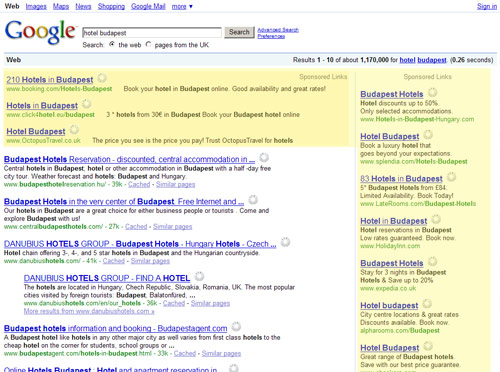Click Similar pages for danubiushotels.com/en/our_hotels
500x372 pixels.
[x=210, y=303]
